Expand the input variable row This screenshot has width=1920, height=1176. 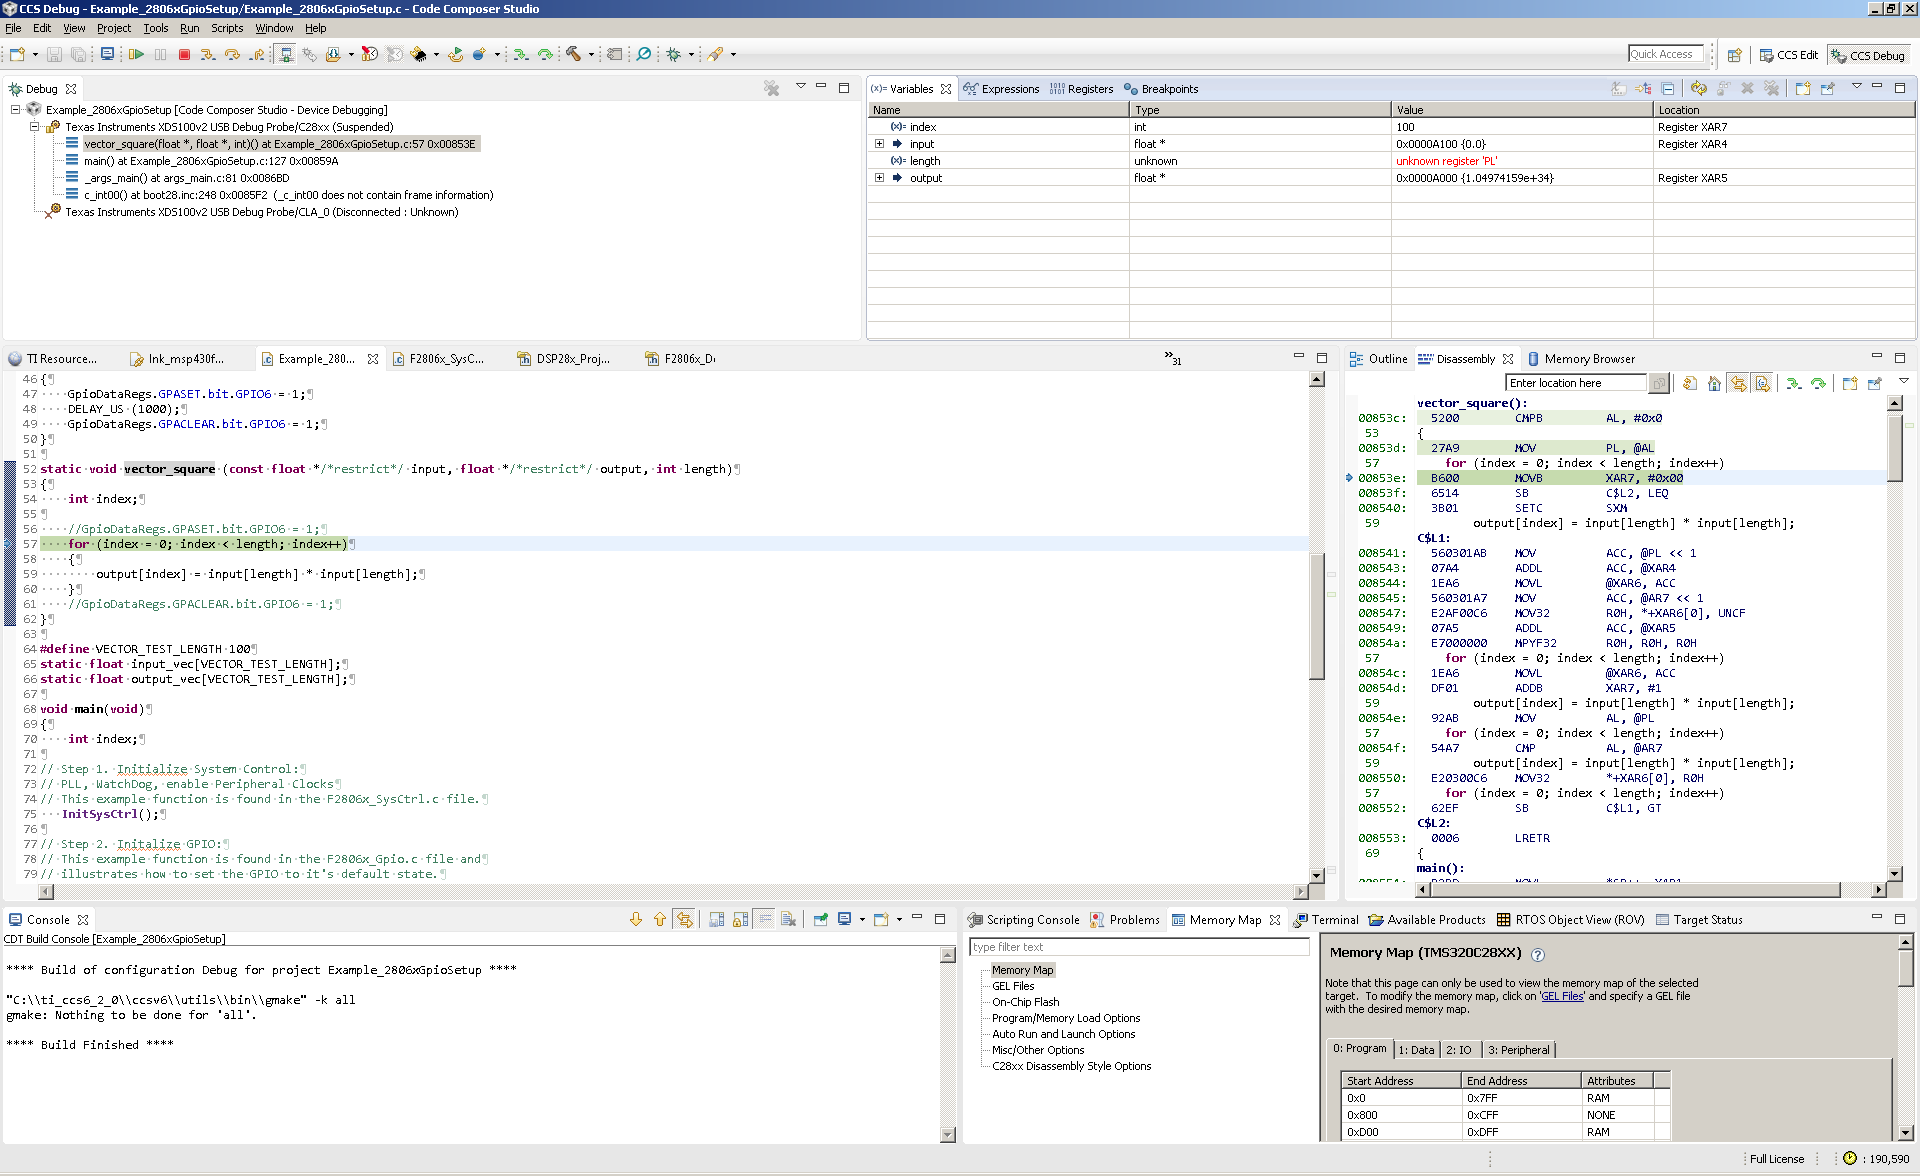click(x=880, y=144)
